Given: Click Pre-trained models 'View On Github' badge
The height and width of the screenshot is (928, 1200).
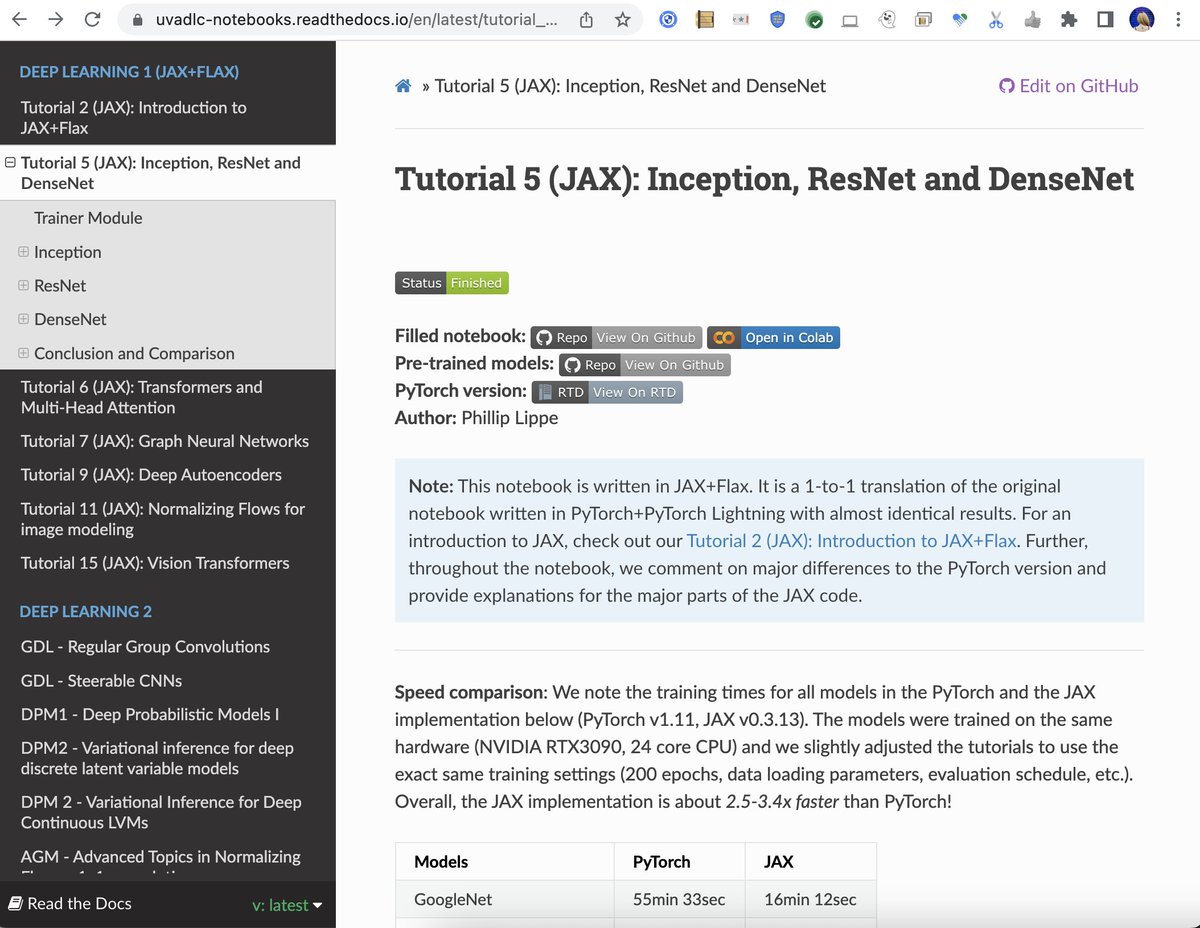Looking at the screenshot, I should pyautogui.click(x=644, y=365).
